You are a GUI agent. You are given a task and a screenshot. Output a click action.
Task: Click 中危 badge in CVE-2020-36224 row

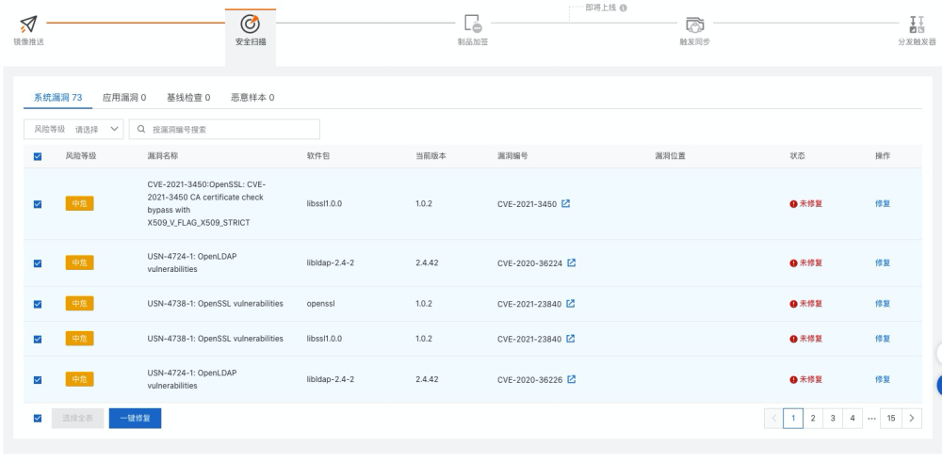pyautogui.click(x=79, y=262)
